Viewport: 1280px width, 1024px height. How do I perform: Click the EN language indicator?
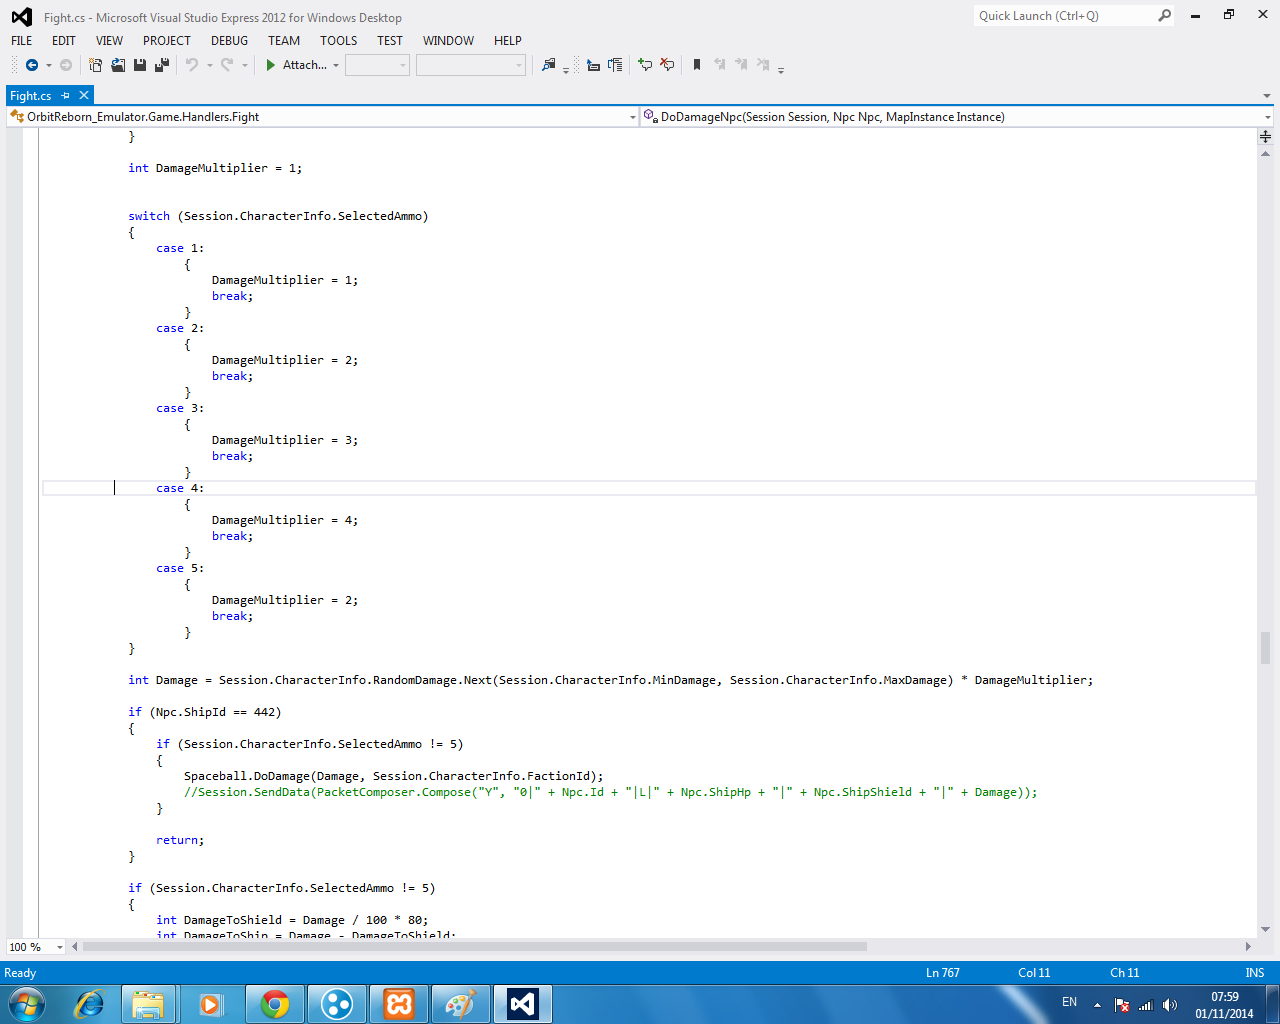(x=1069, y=1001)
